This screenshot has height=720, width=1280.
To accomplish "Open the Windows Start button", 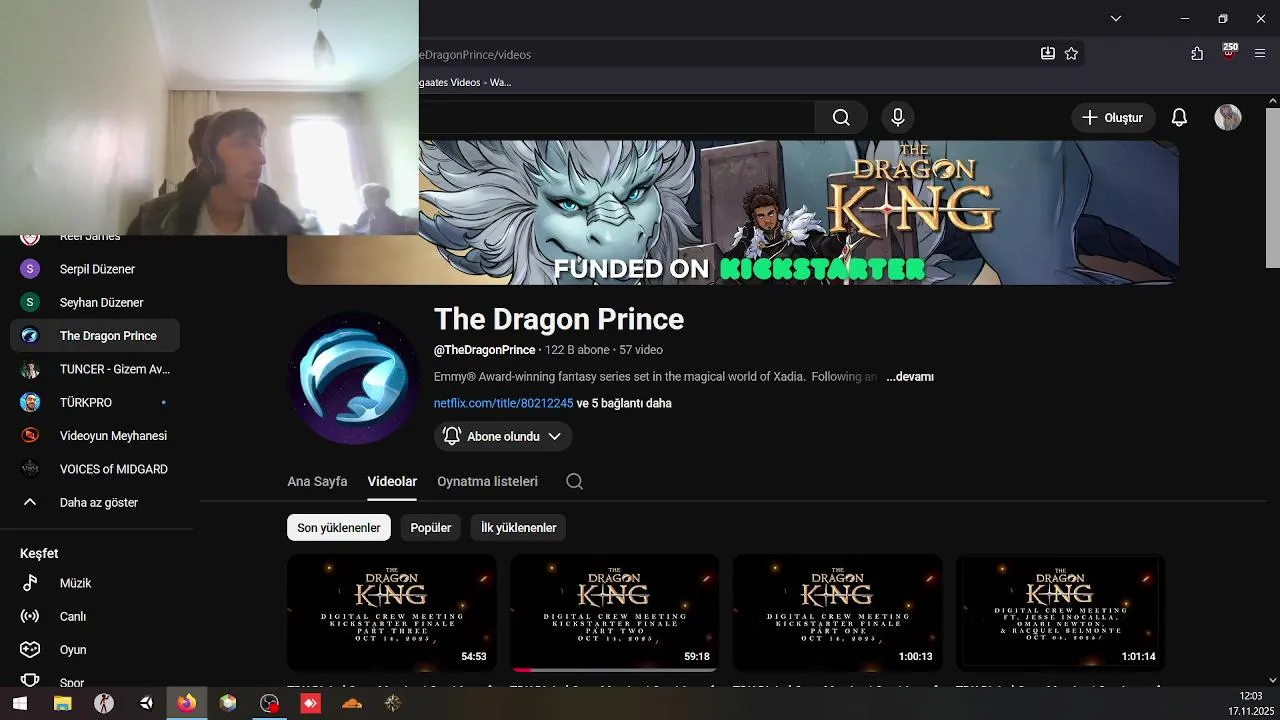I will pyautogui.click(x=19, y=703).
